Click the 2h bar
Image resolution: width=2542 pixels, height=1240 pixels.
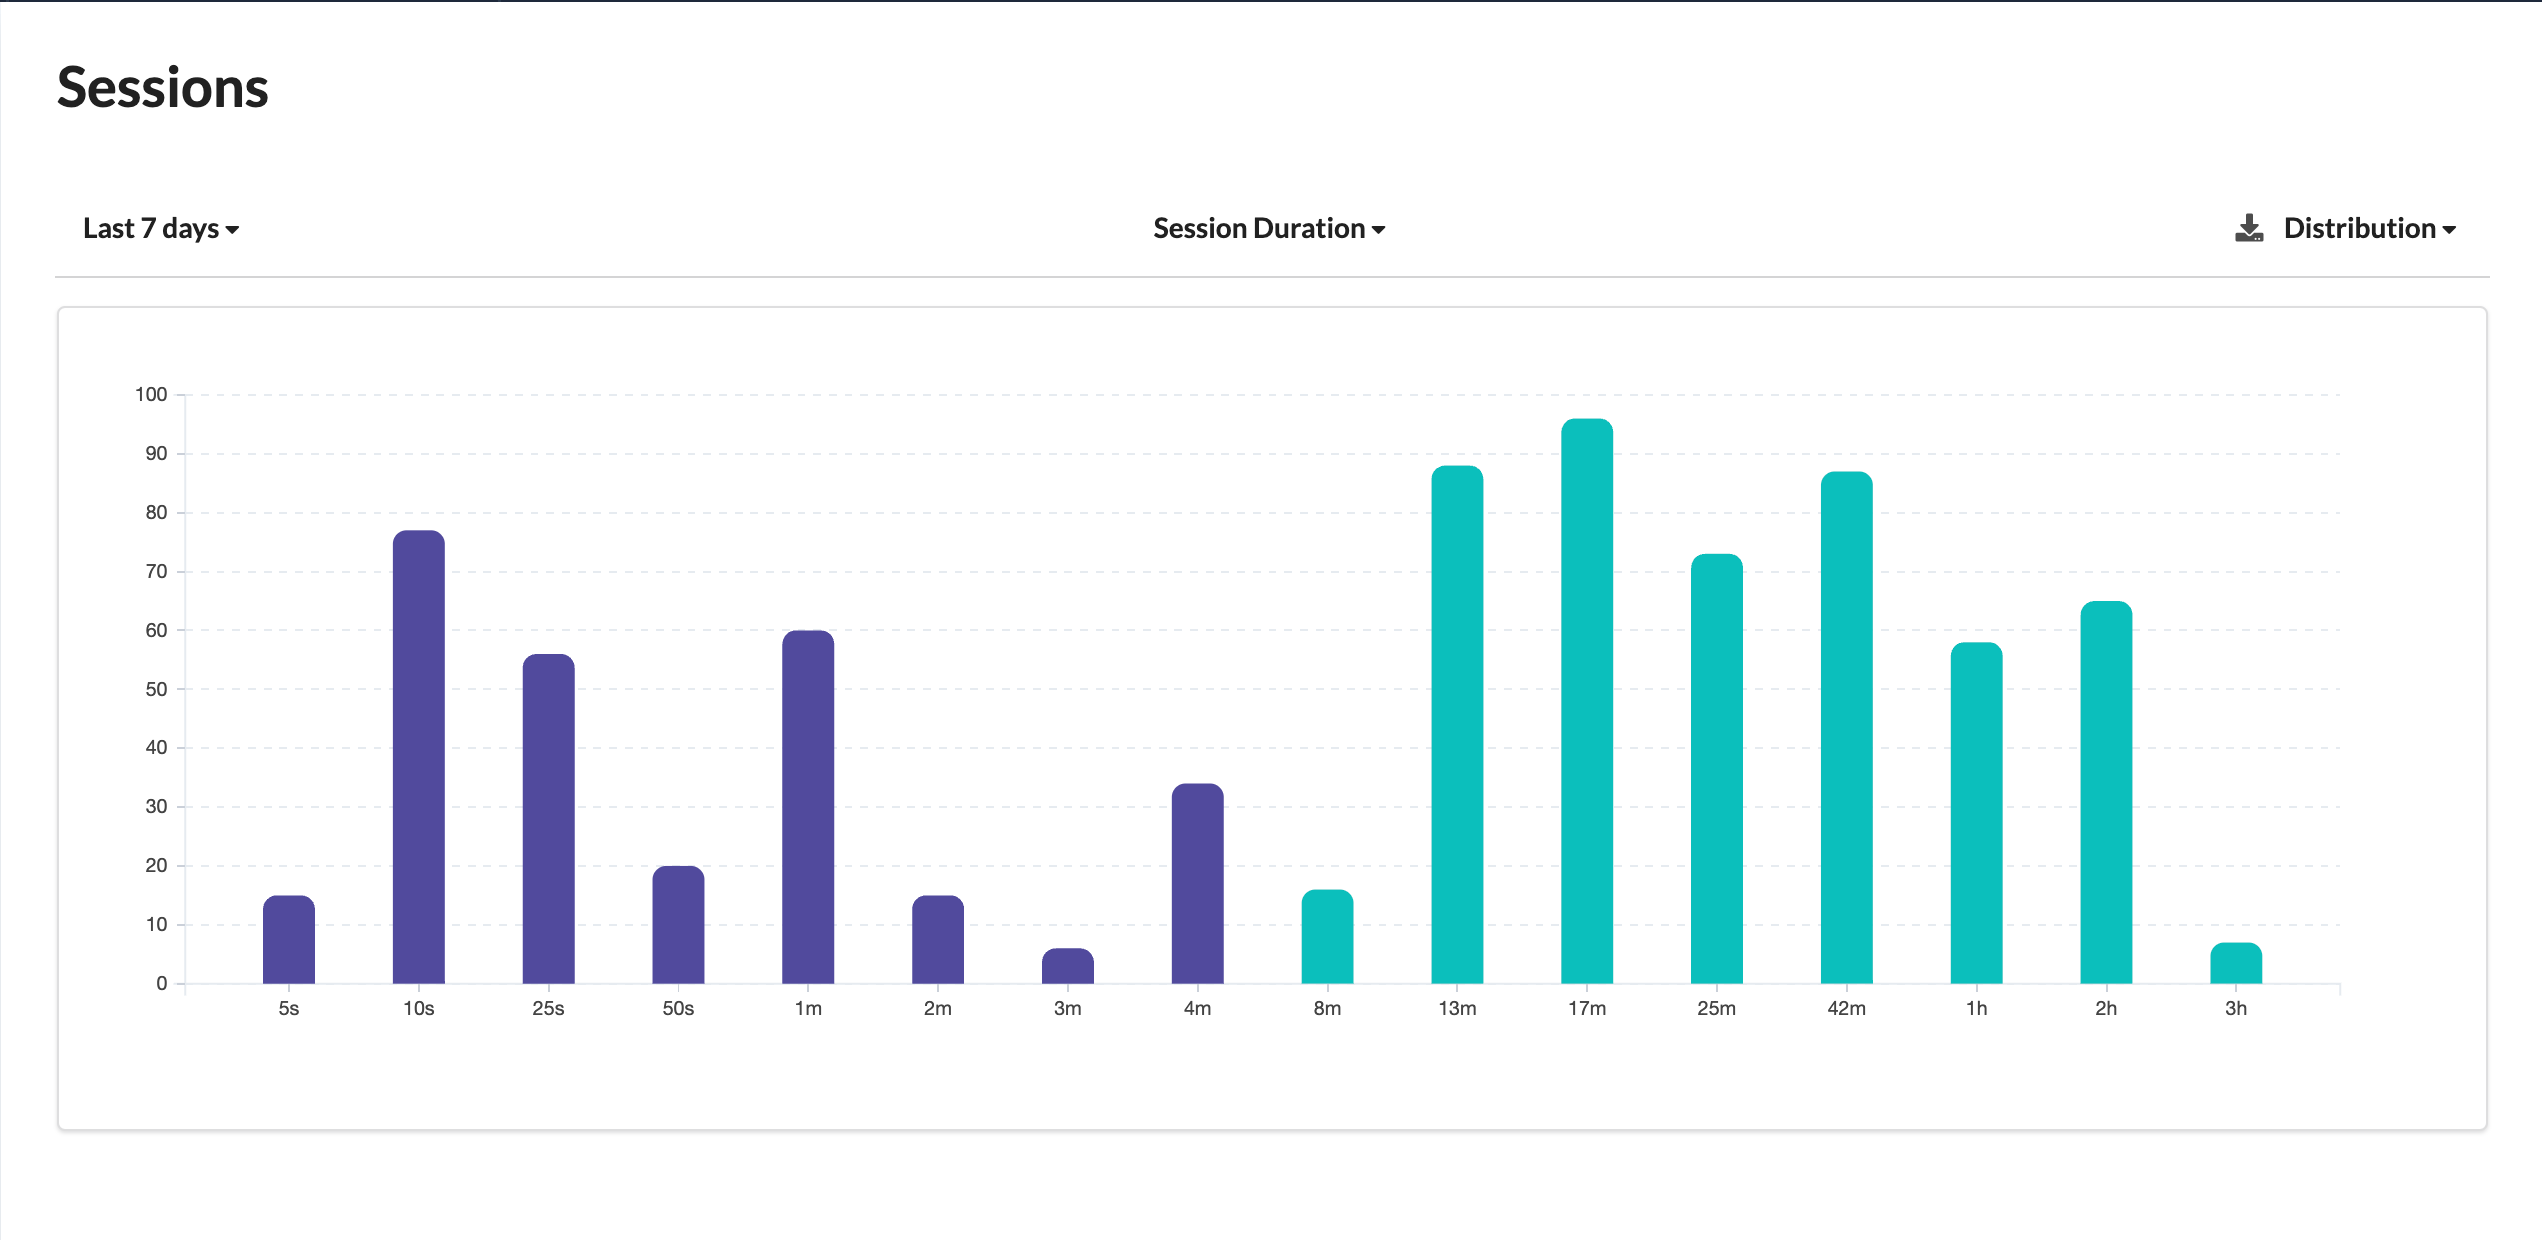pos(2106,792)
